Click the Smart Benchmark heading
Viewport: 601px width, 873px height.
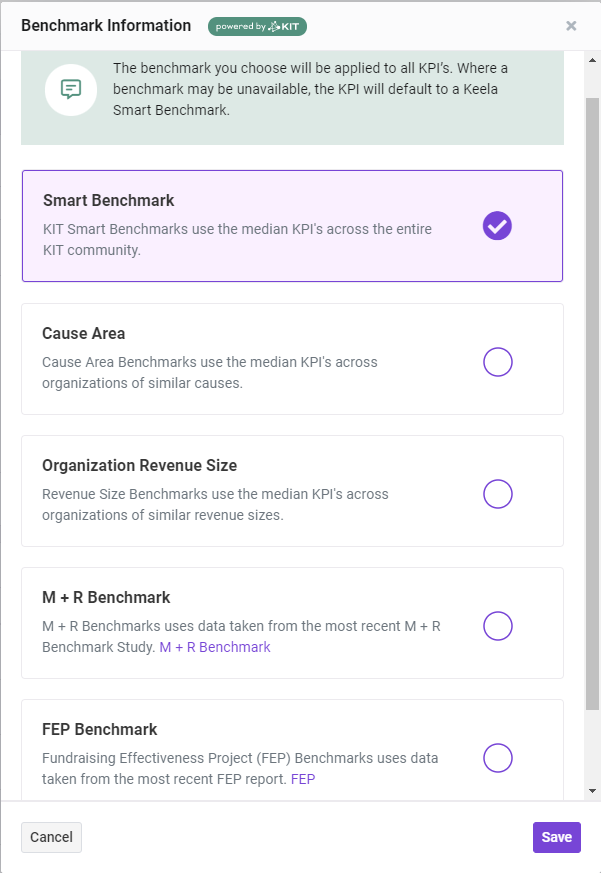(x=109, y=200)
